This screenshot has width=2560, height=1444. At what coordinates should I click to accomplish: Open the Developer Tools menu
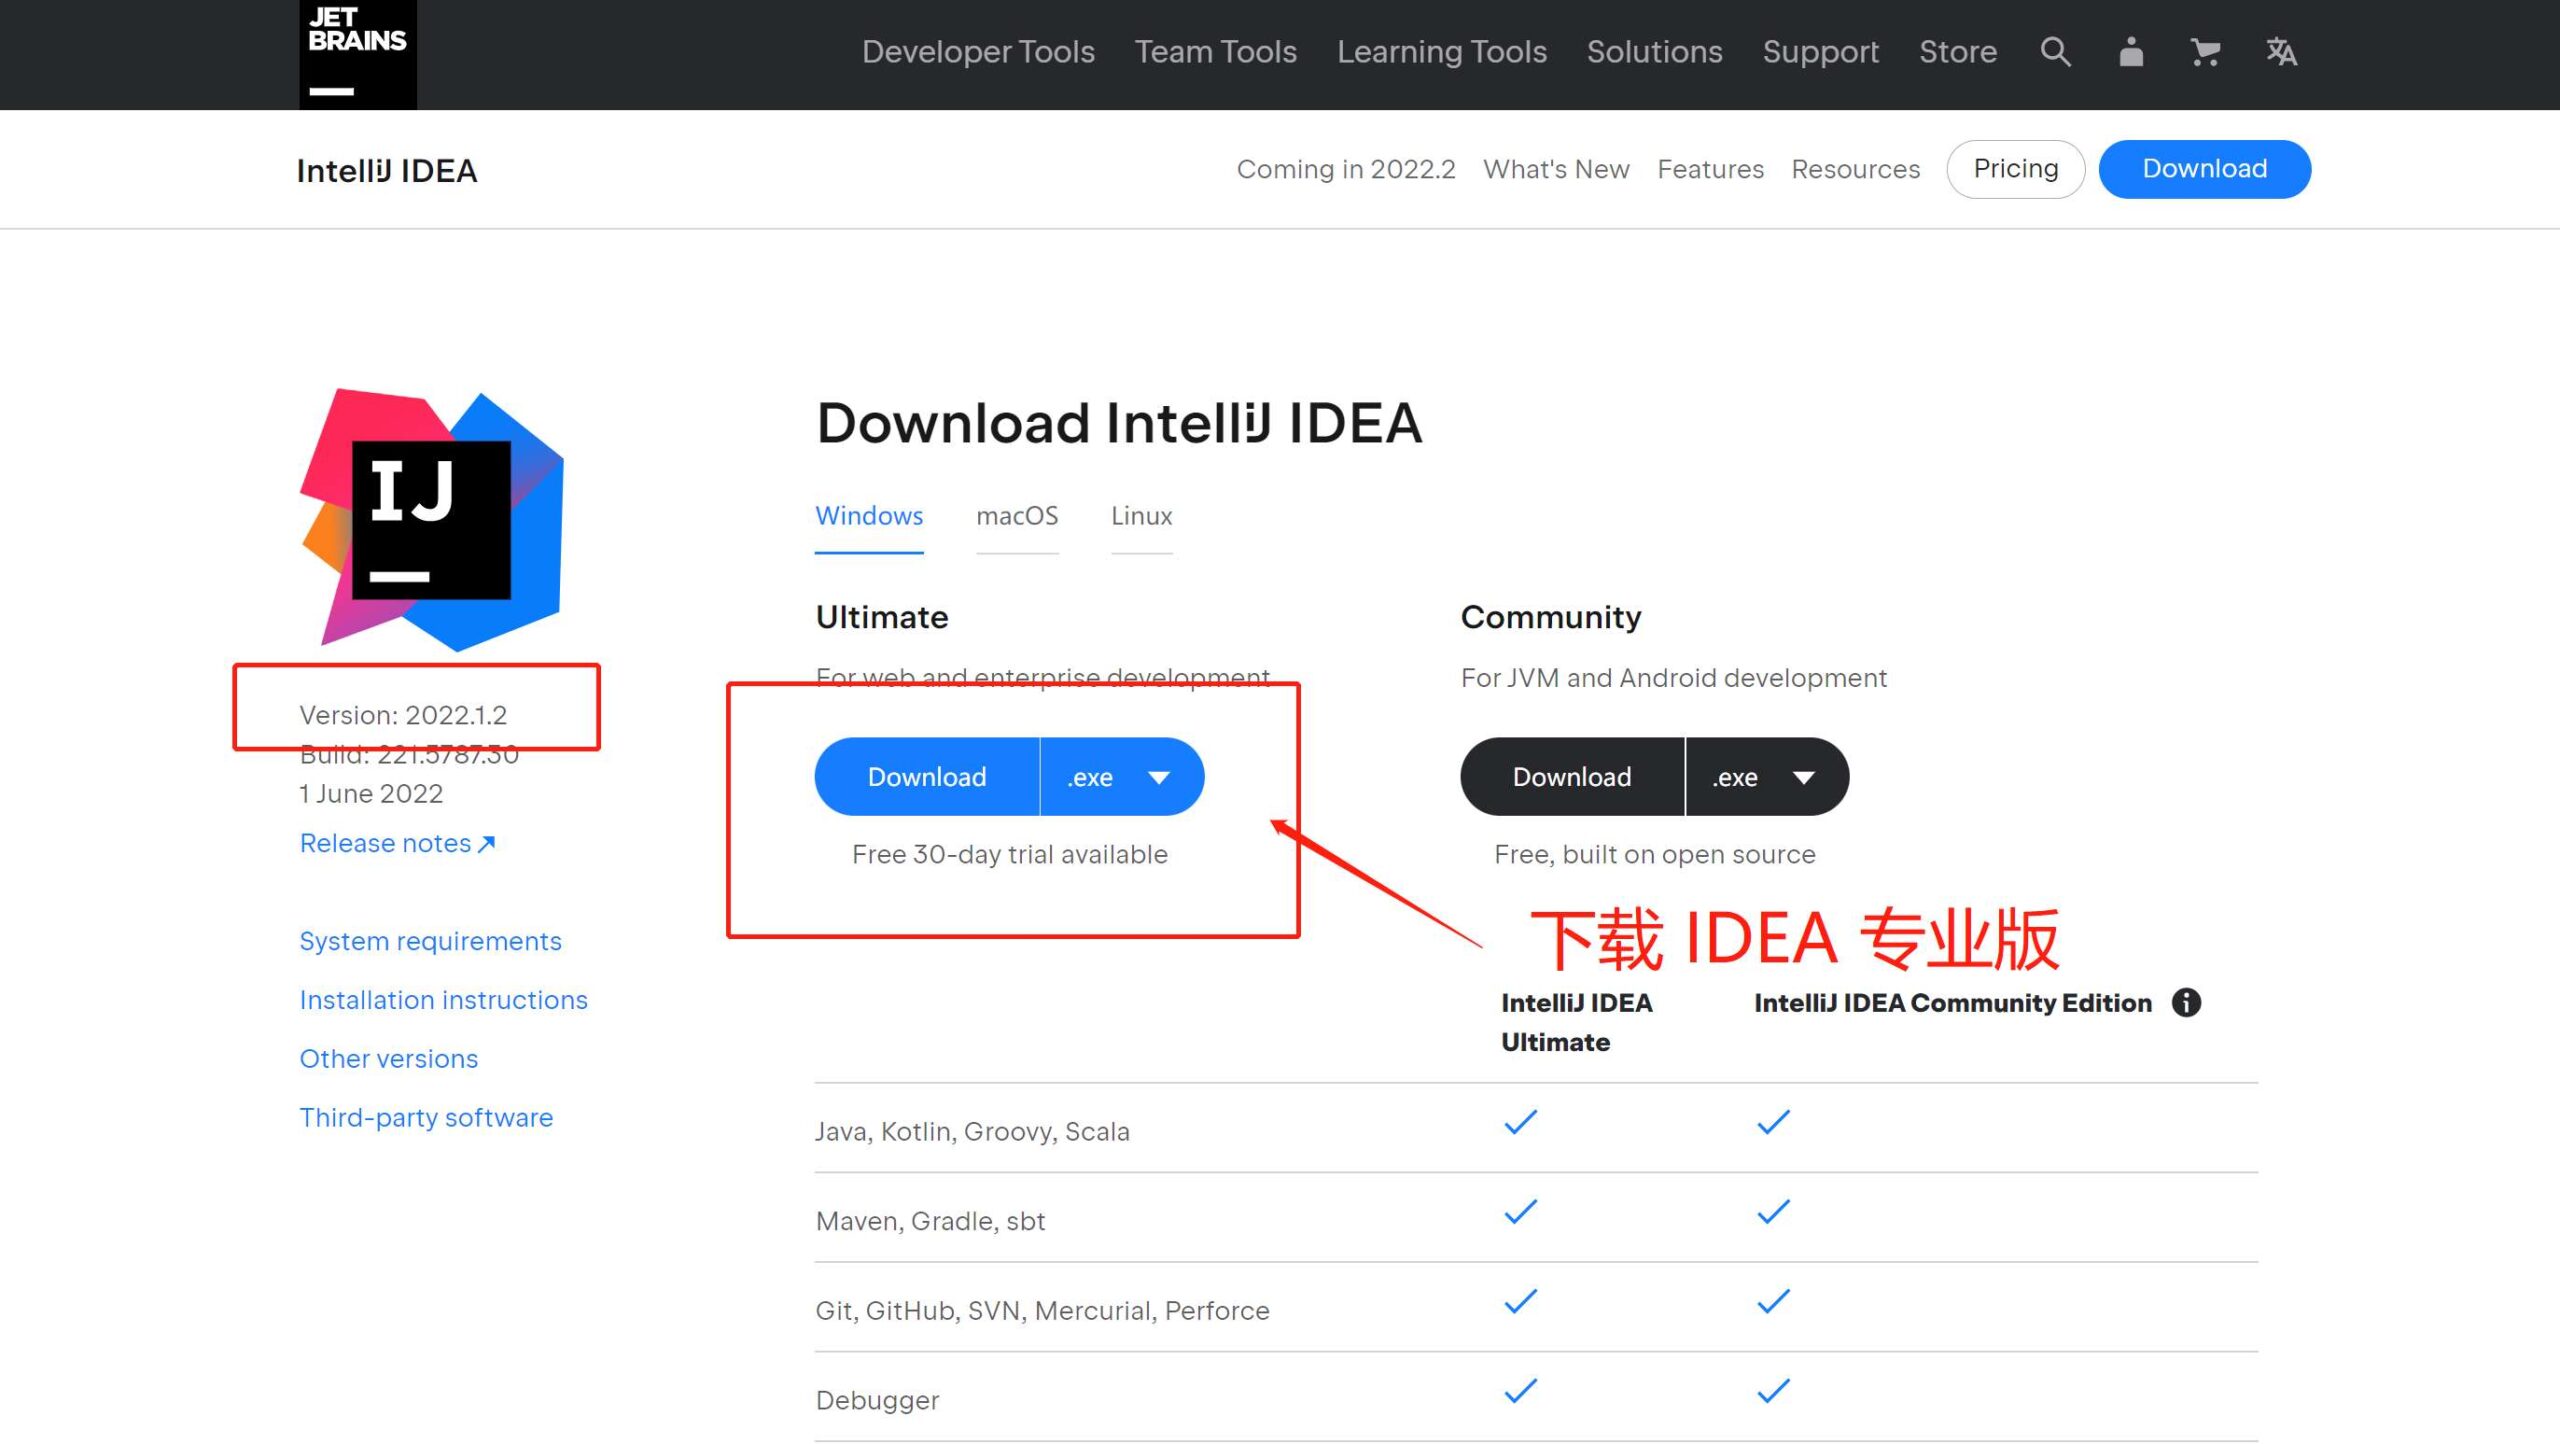click(x=978, y=52)
